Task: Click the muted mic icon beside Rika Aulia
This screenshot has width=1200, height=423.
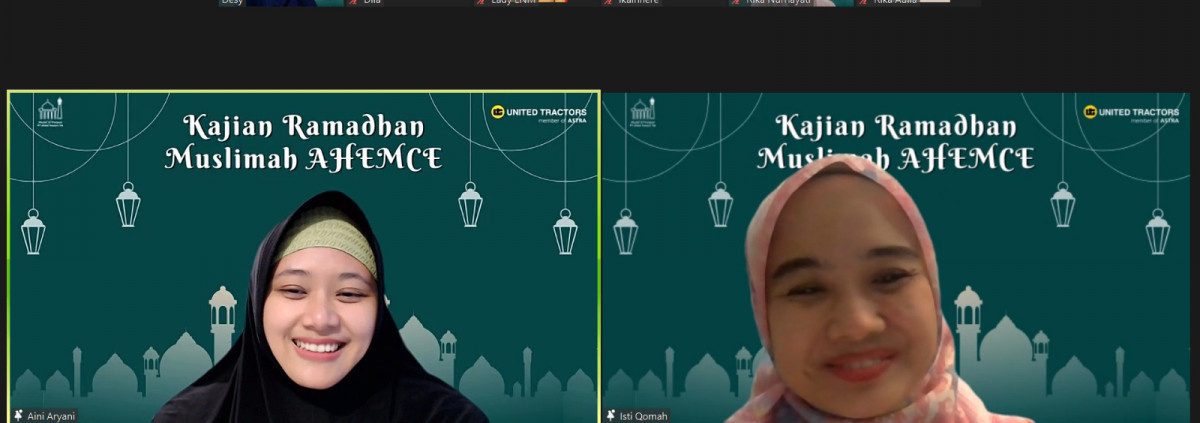Action: pyautogui.click(x=864, y=3)
